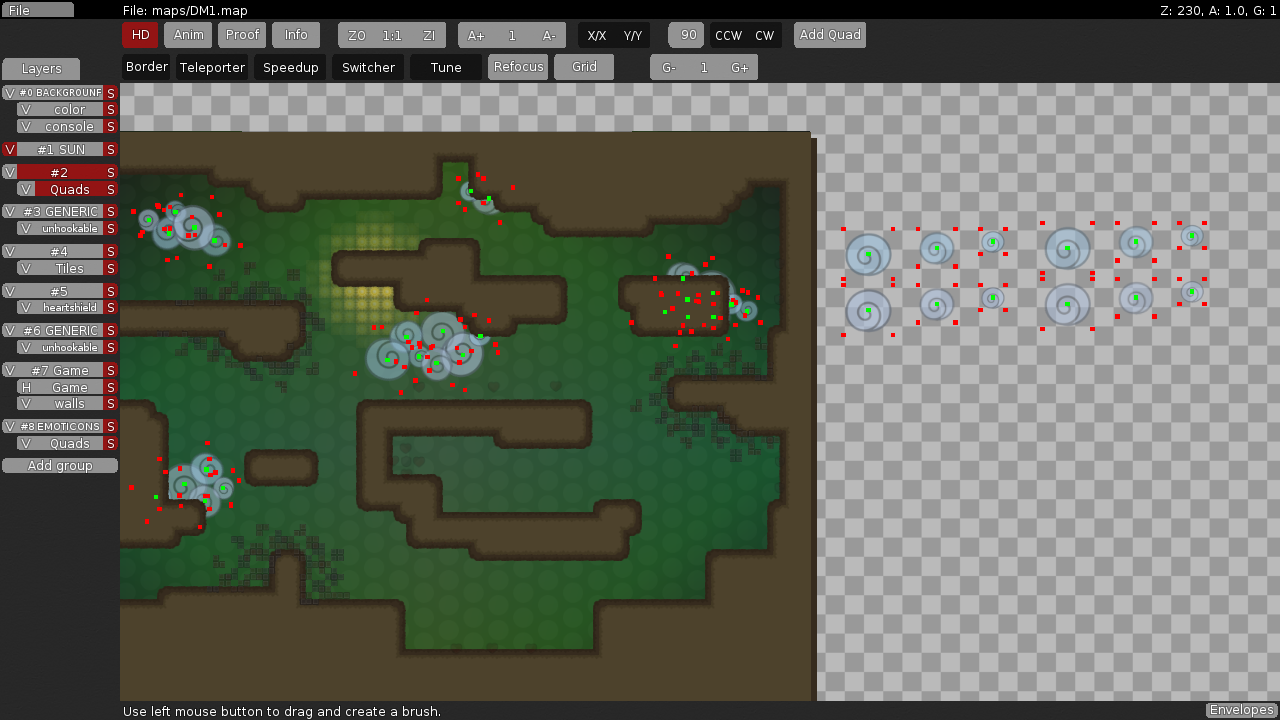Click the Add Quad button

(830, 35)
